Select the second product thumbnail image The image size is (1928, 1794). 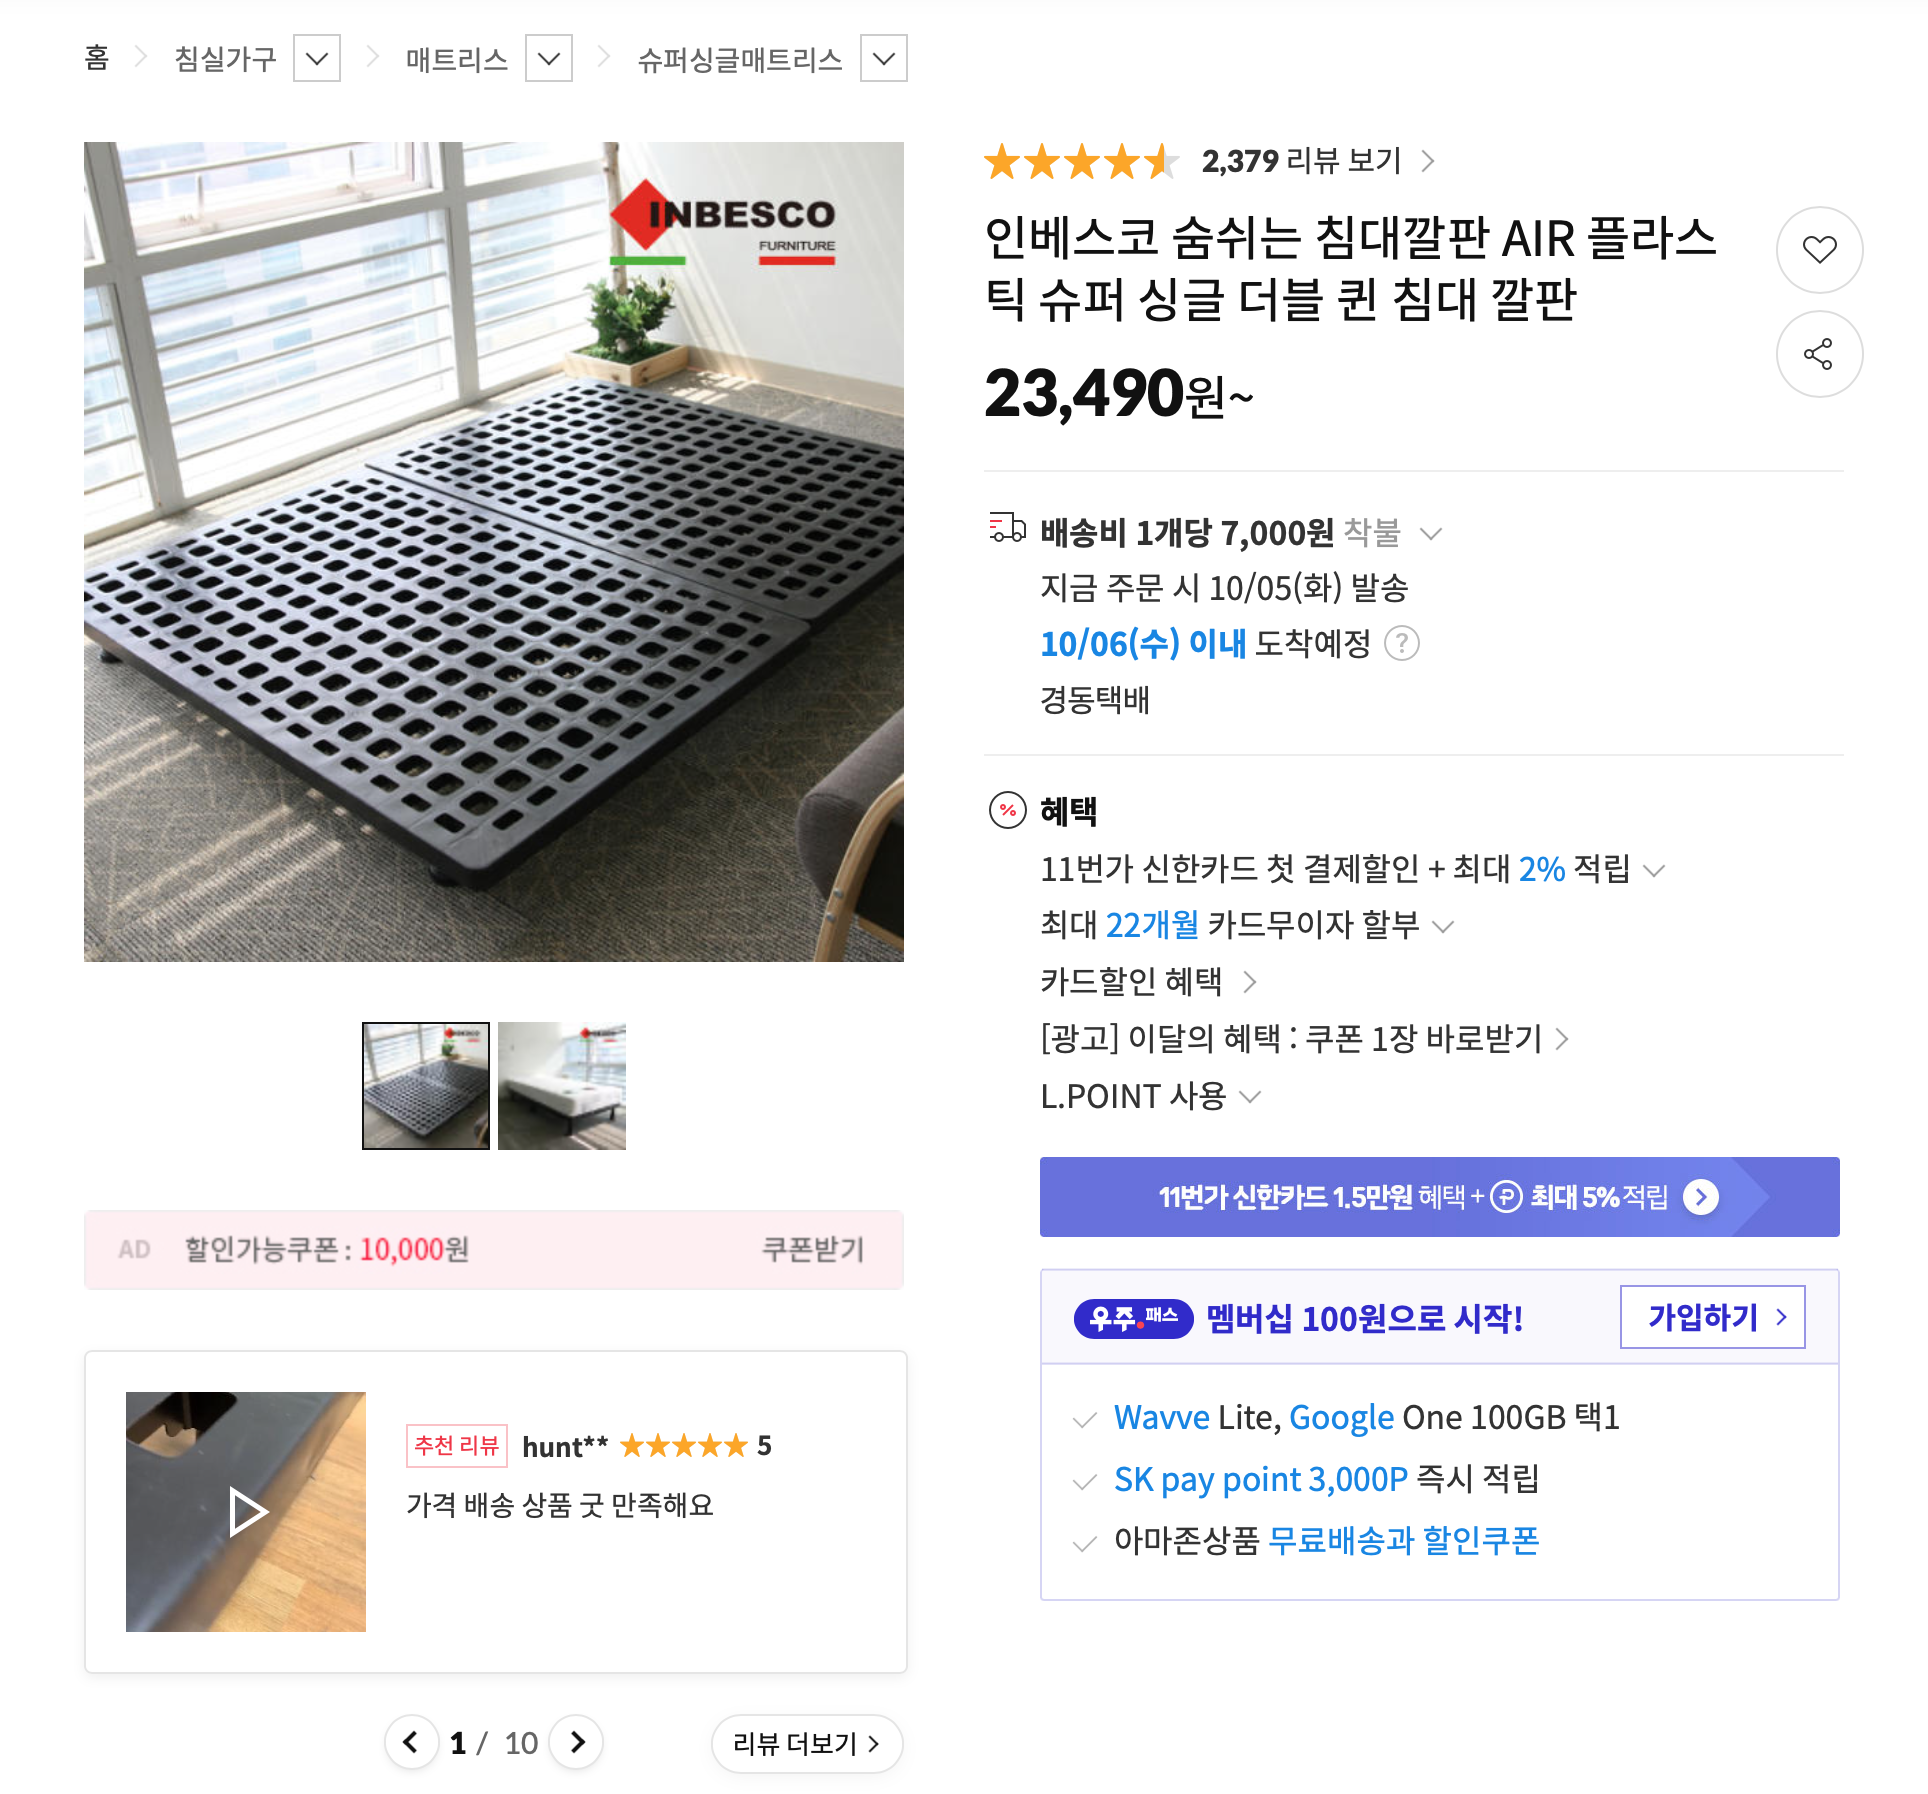point(562,1086)
